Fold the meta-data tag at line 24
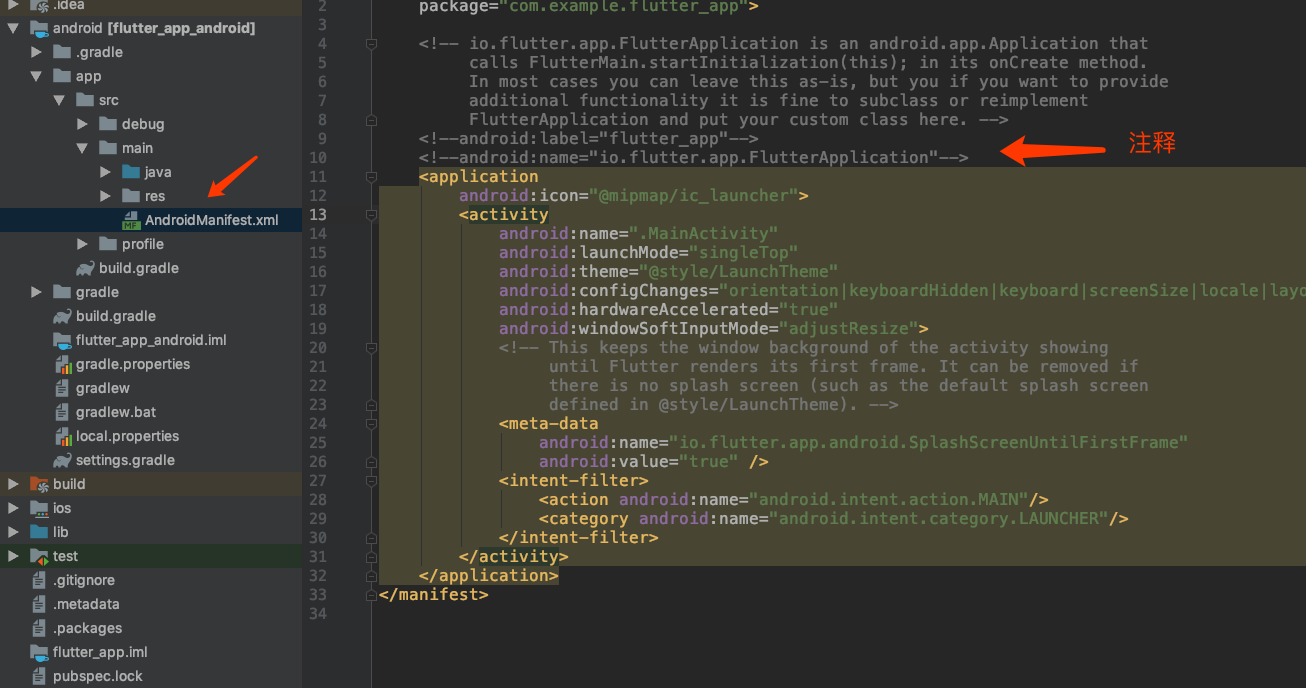The image size is (1306, 688). click(372, 424)
